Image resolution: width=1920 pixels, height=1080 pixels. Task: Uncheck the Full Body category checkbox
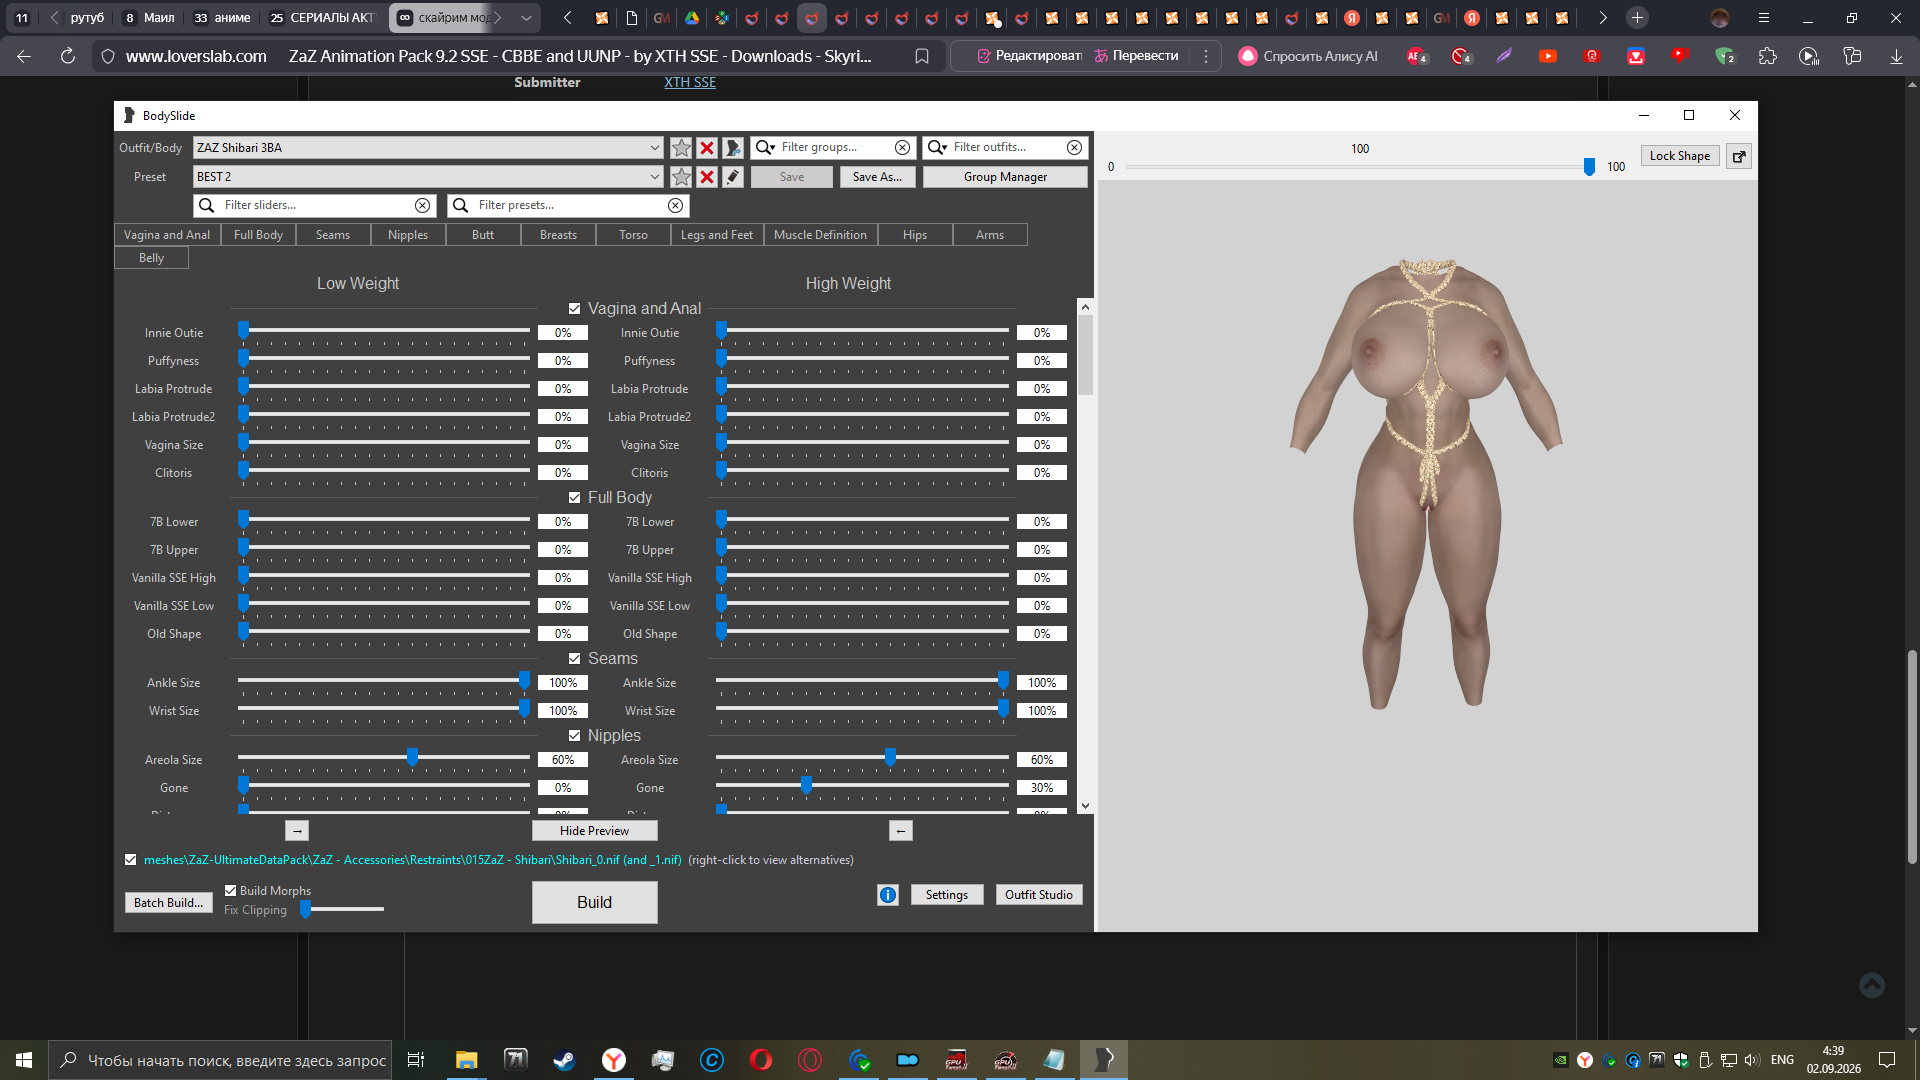(x=574, y=498)
